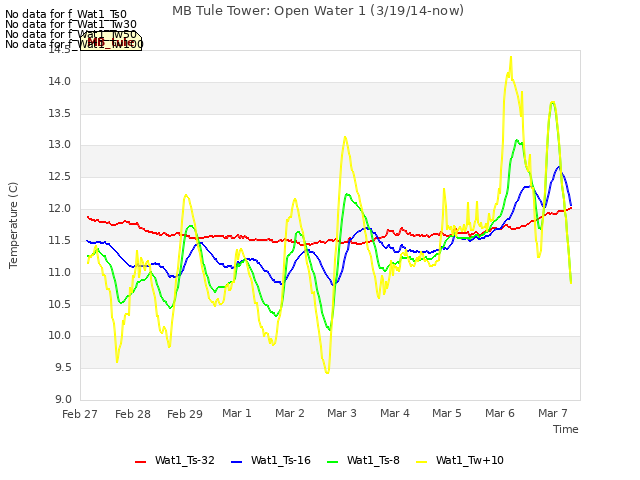Click the 10.0 y-axis tick label

[60, 336]
